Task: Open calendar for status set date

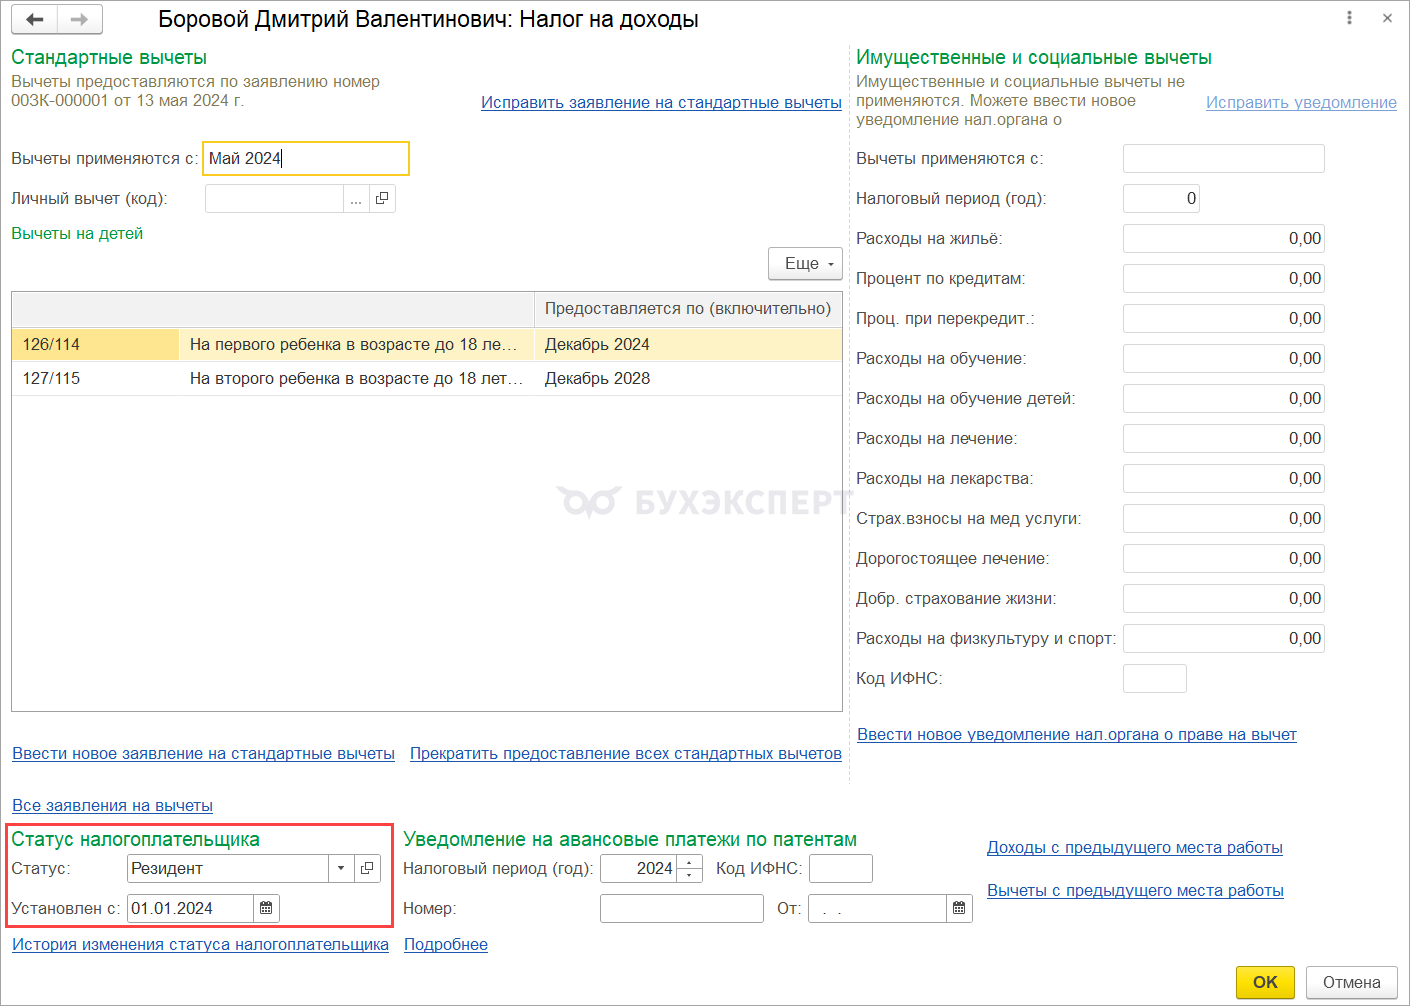Action: point(266,908)
